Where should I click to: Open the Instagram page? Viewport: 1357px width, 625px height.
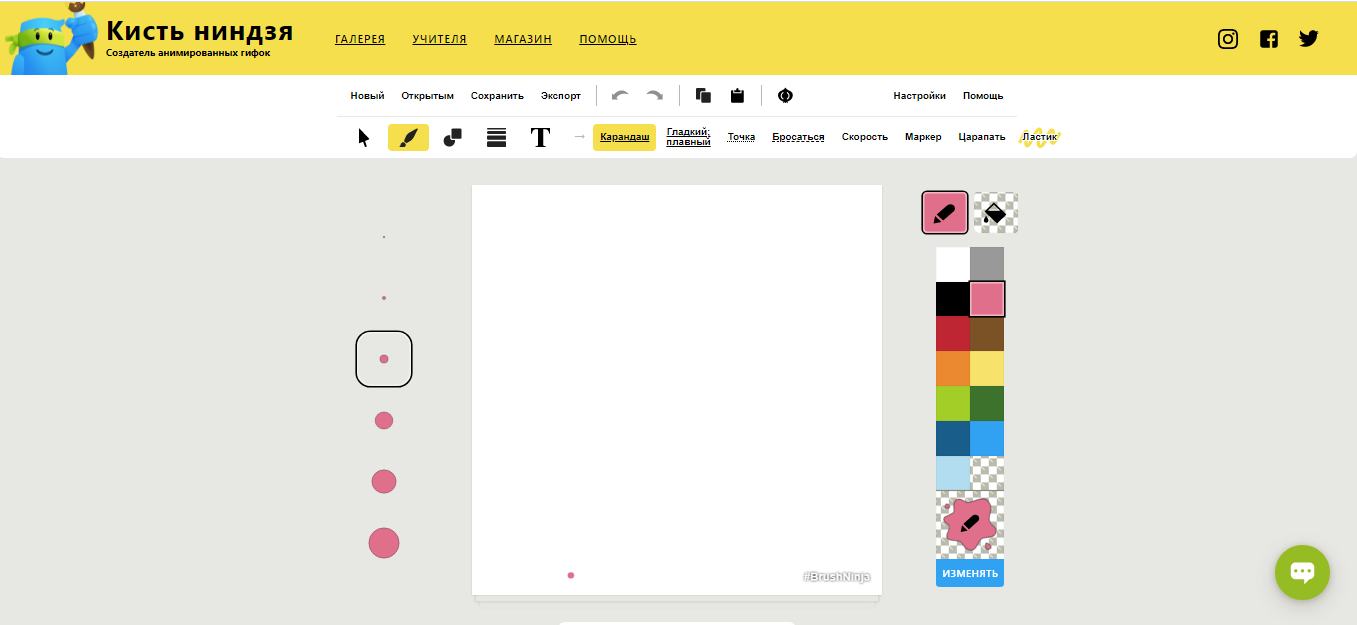click(1228, 39)
